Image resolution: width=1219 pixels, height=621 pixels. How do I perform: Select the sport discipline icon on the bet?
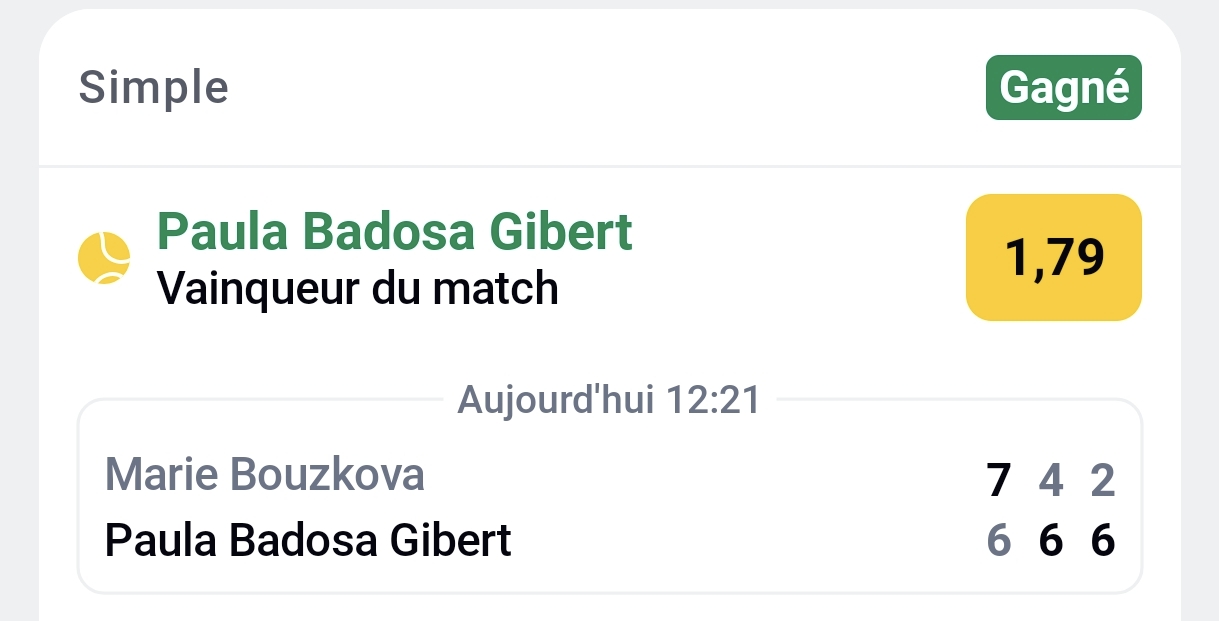104,258
